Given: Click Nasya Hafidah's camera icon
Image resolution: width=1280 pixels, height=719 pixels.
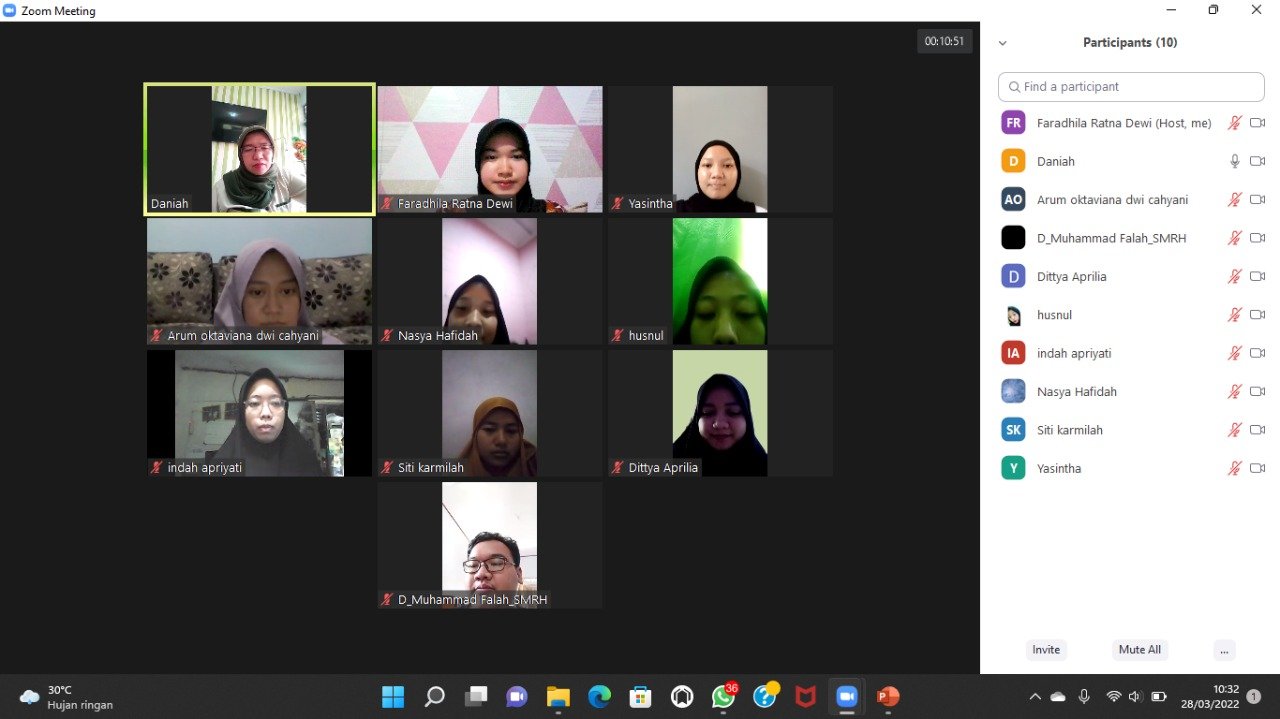Looking at the screenshot, I should pos(1257,392).
